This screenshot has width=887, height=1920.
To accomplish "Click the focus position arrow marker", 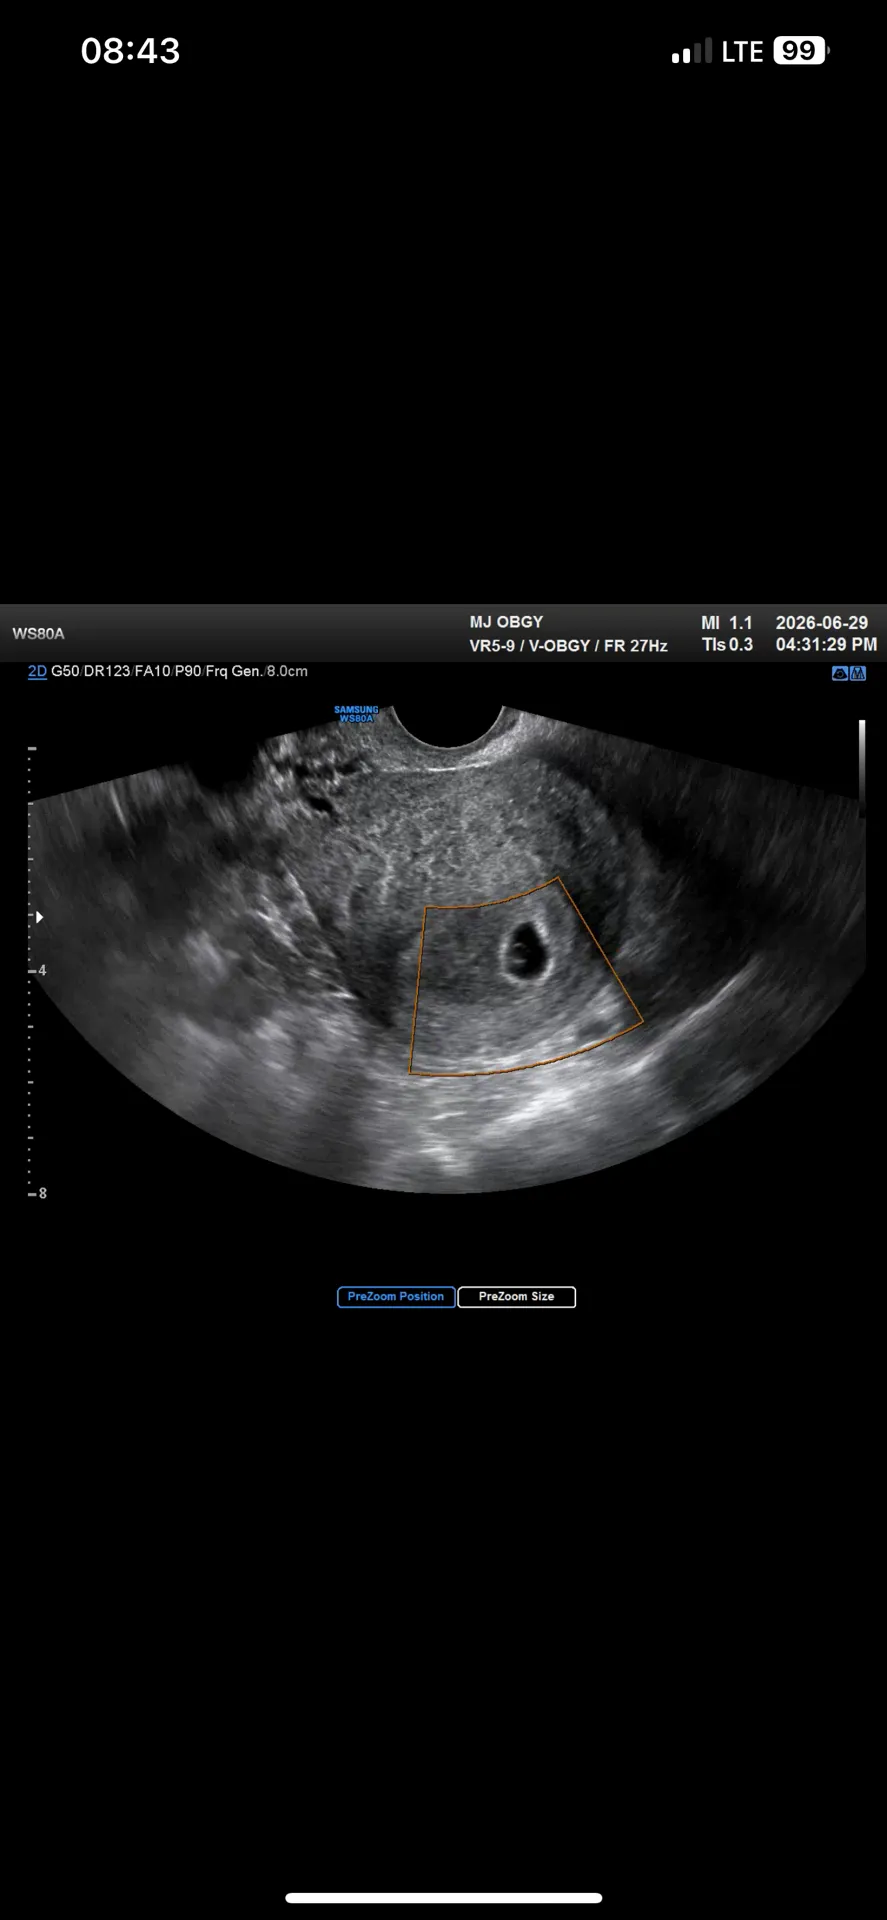I will [x=39, y=917].
